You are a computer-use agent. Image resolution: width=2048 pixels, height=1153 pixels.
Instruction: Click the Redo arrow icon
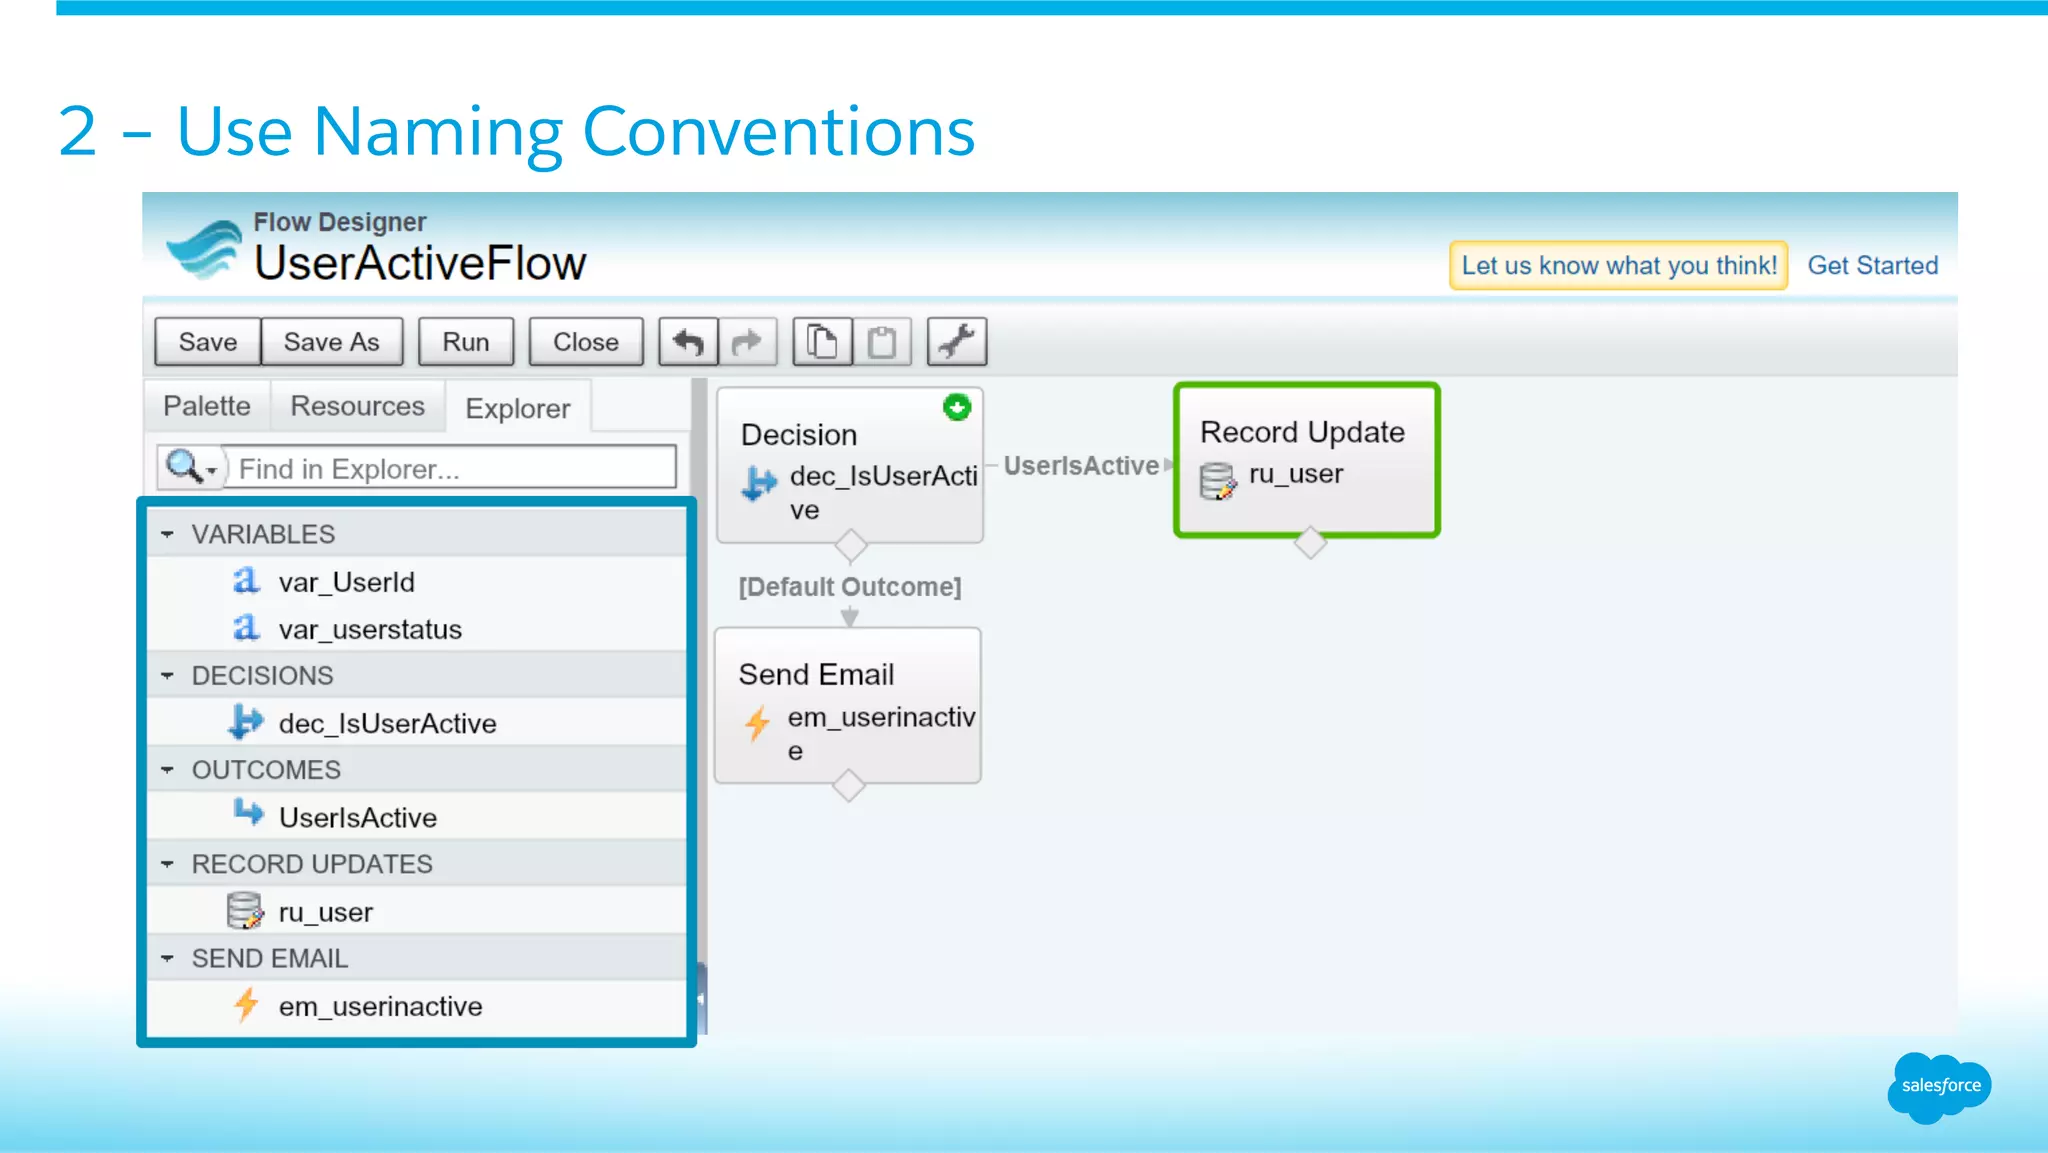(x=746, y=342)
